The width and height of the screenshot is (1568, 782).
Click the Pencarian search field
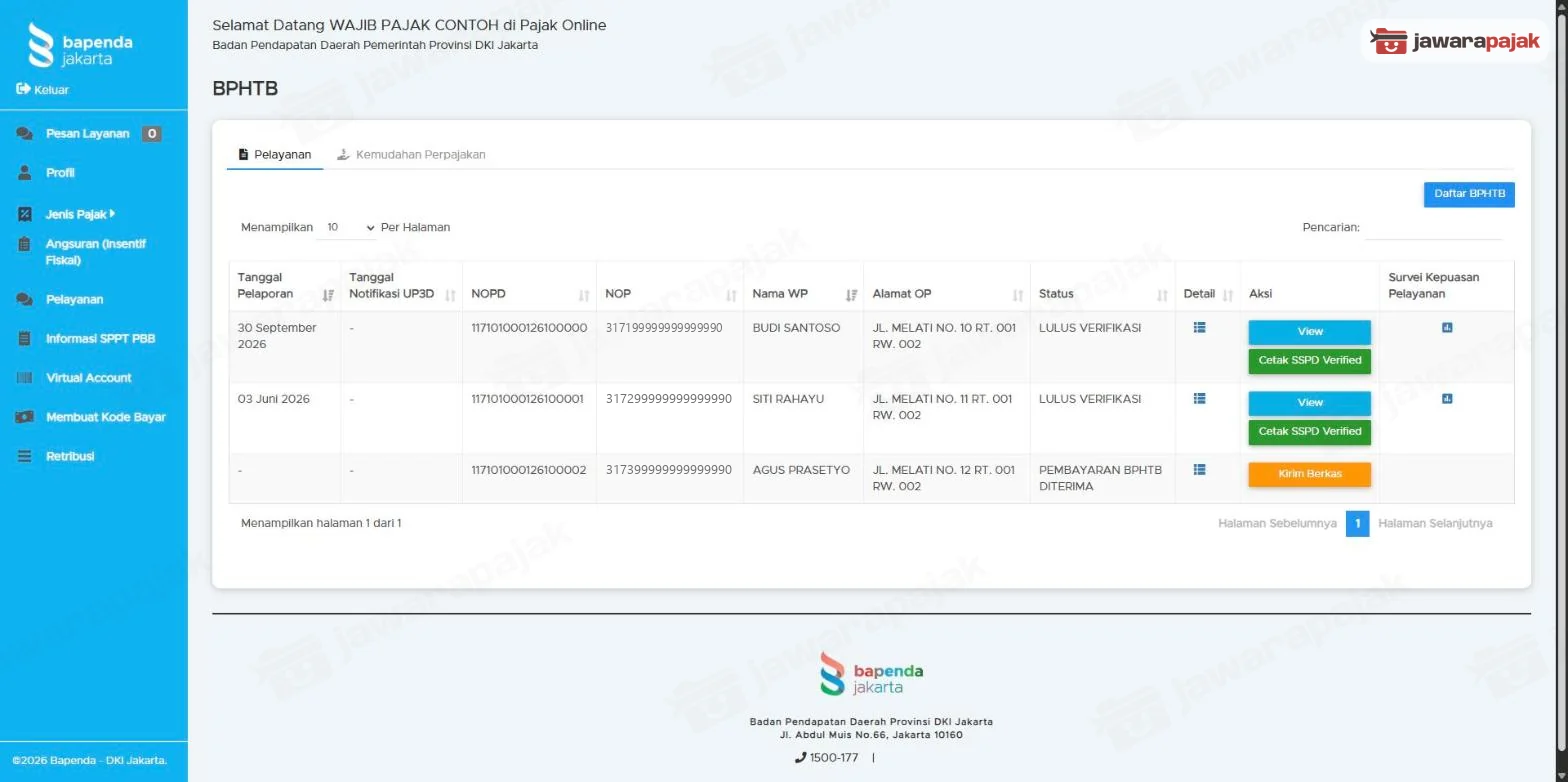tap(1434, 228)
